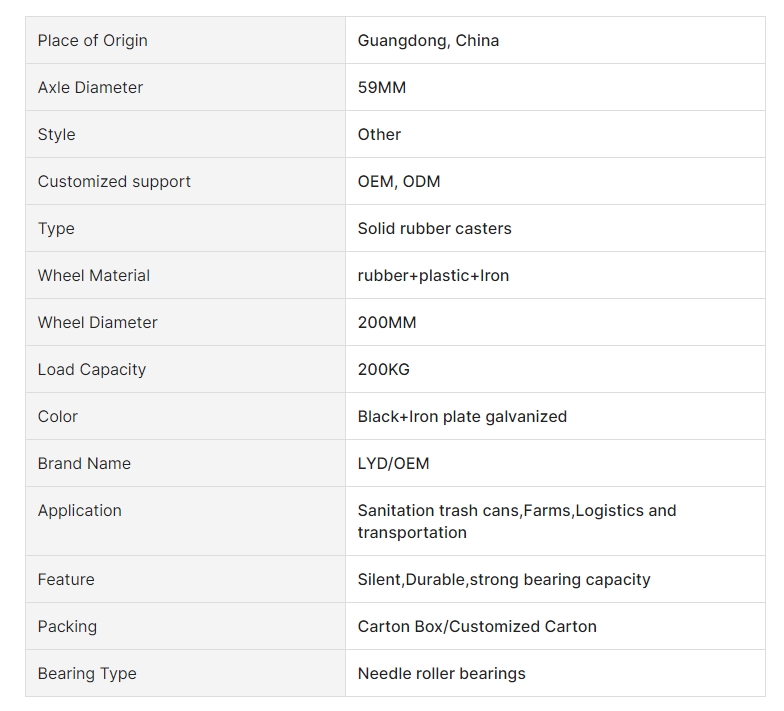
Task: Click the LYD/OEM brand value
Action: coord(394,464)
